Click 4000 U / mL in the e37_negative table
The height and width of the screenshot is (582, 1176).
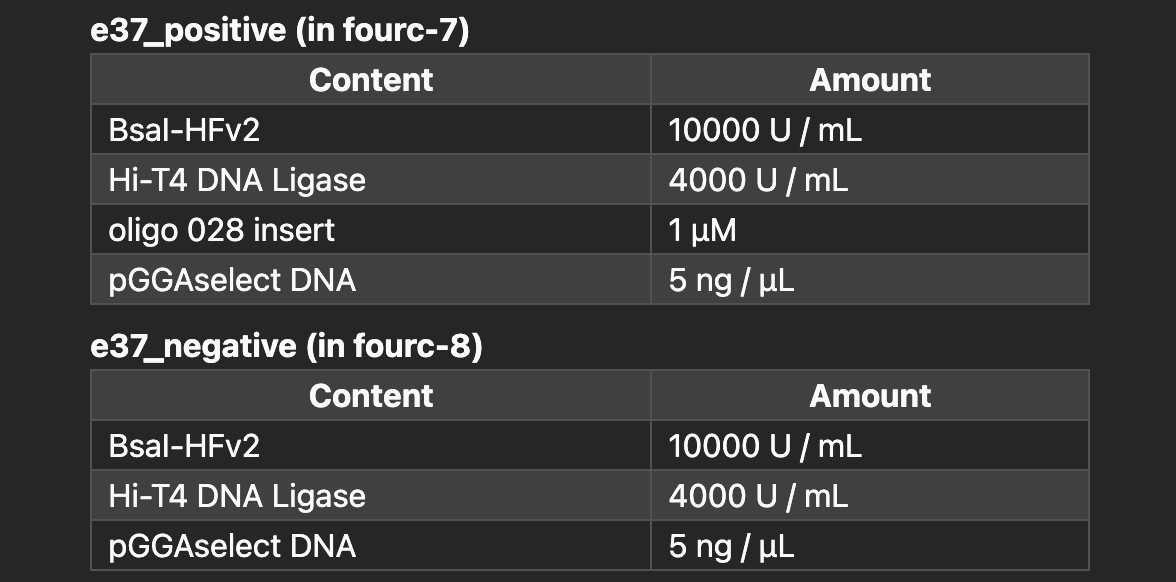(757, 496)
